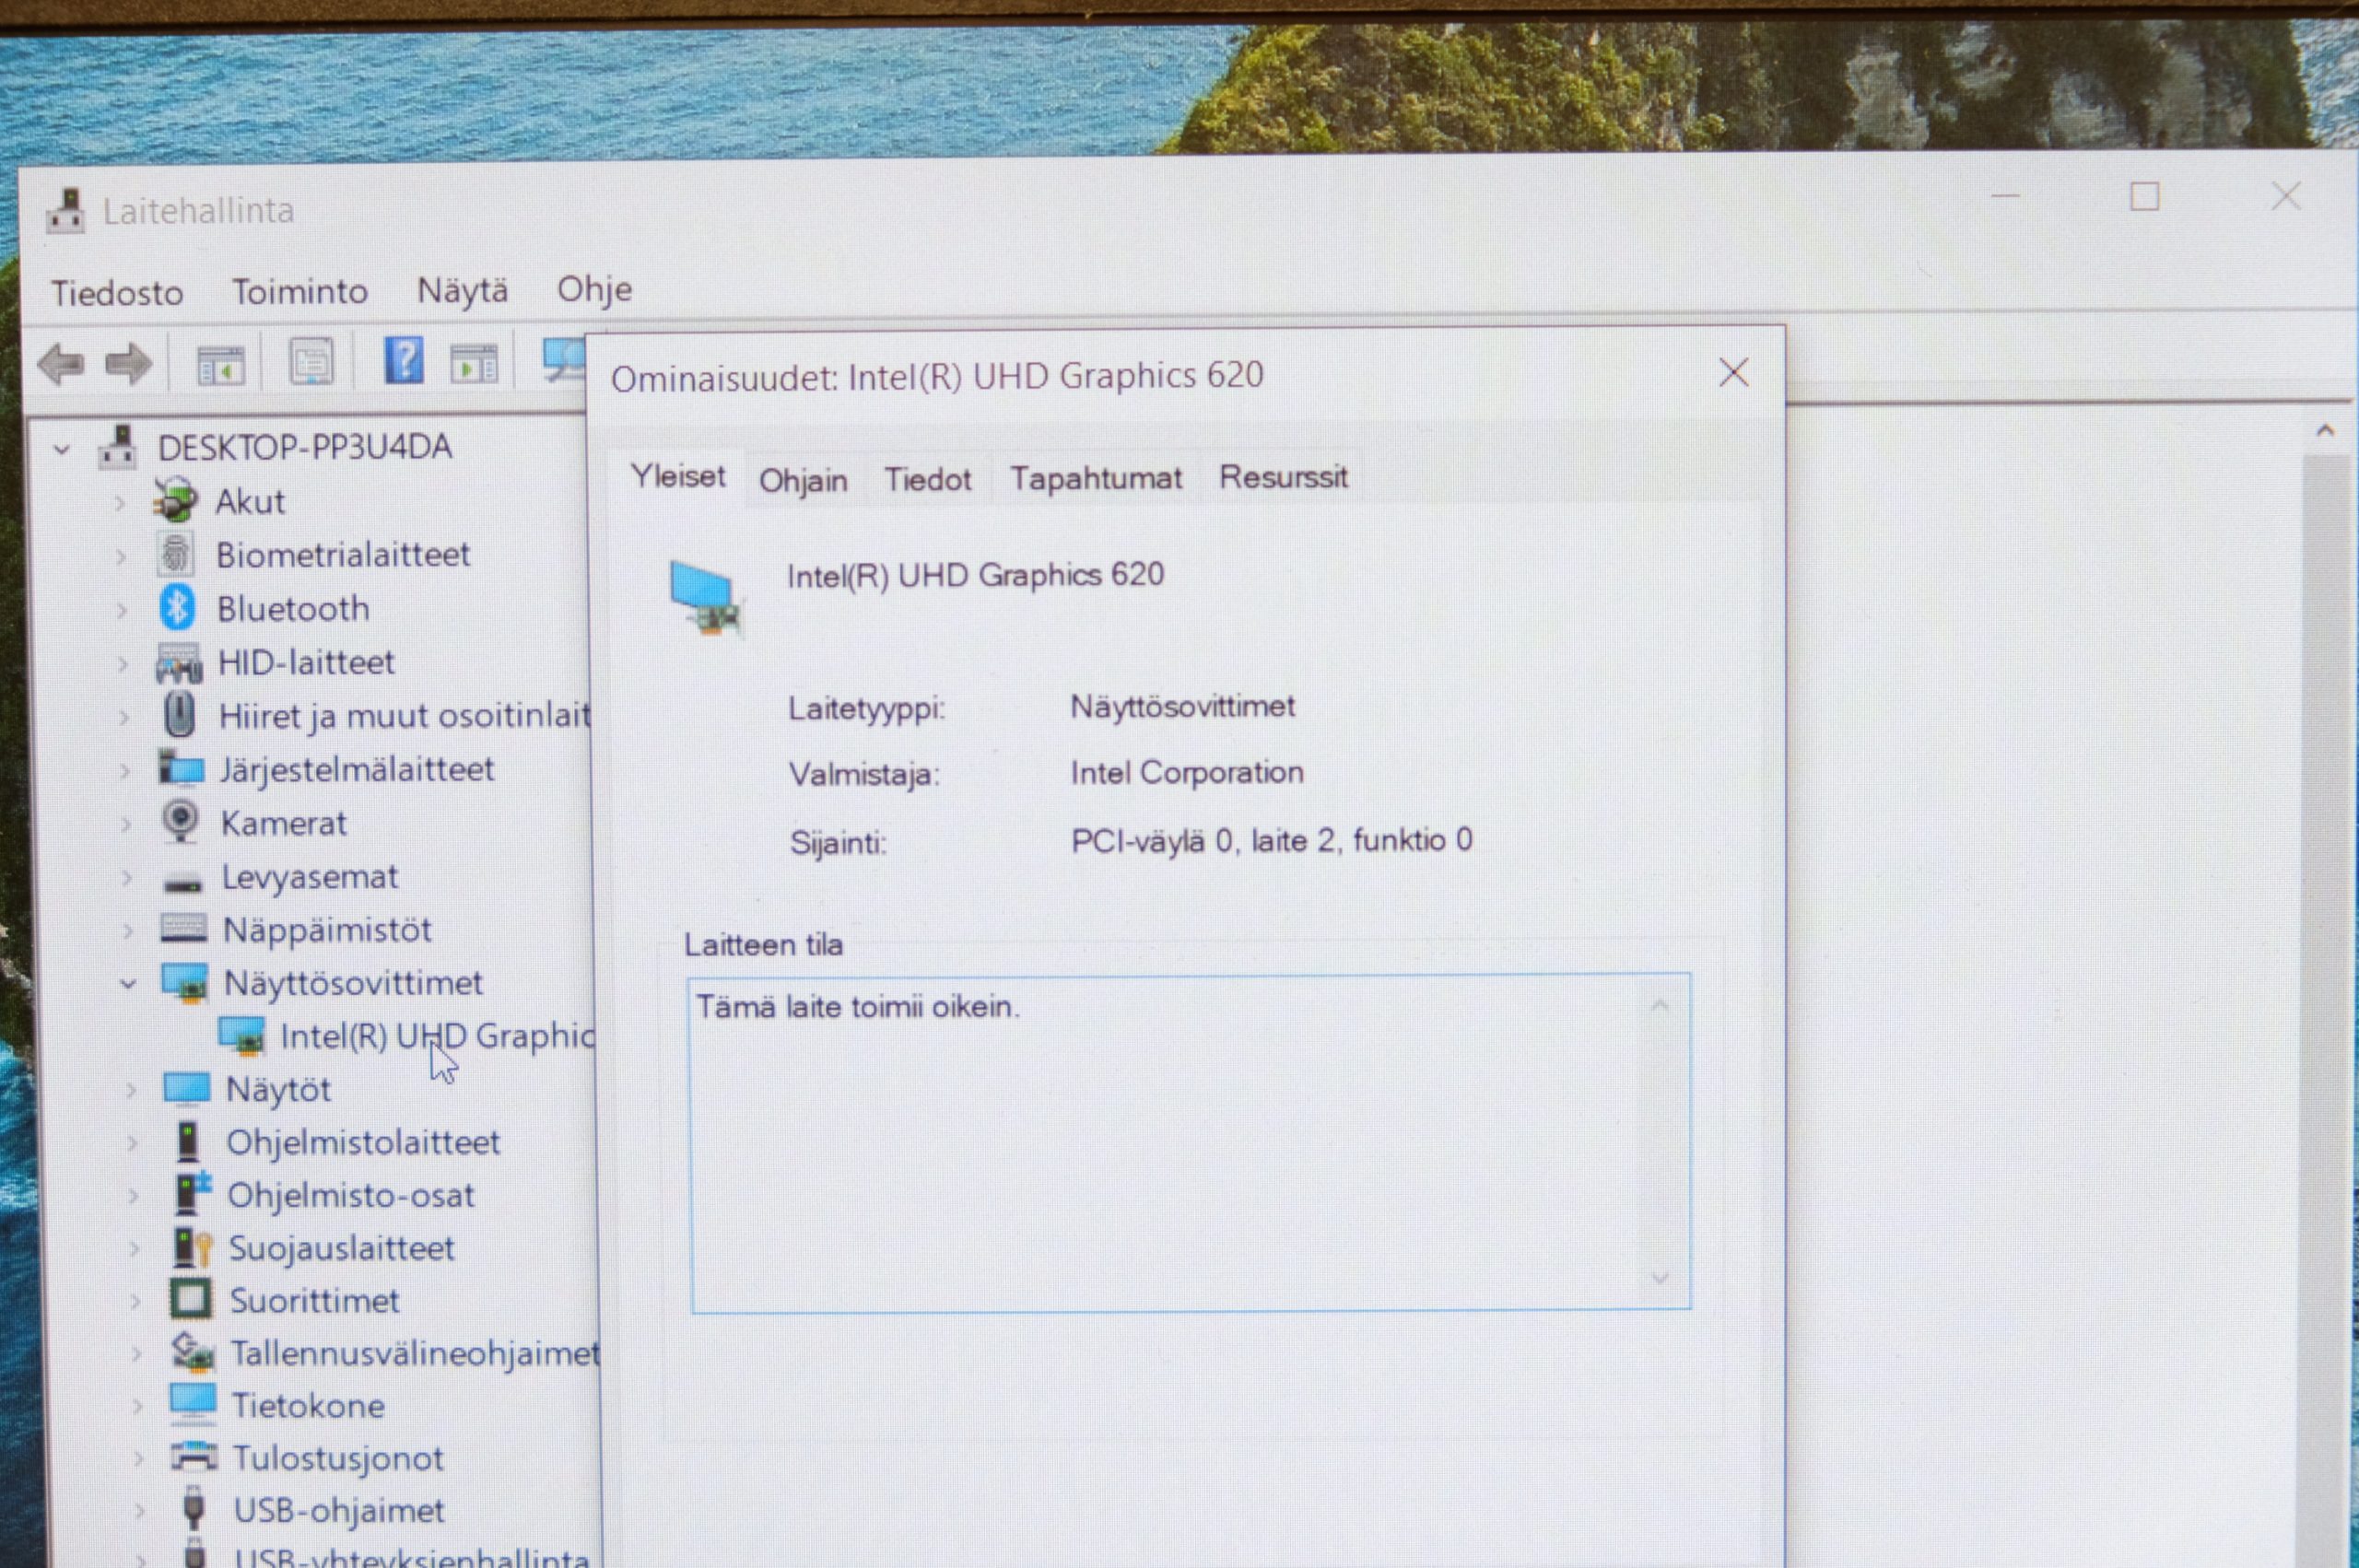Viewport: 2359px width, 1568px height.
Task: Click the 'PCI-väylä 0, laite 2, funktio 0' text
Action: [1271, 840]
